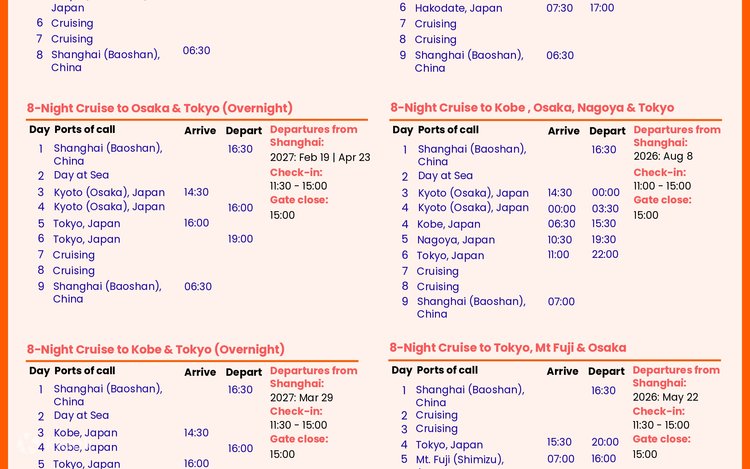Click 'Departures from Shanghai' label above Aug 8
The height and width of the screenshot is (469, 750).
[676, 136]
